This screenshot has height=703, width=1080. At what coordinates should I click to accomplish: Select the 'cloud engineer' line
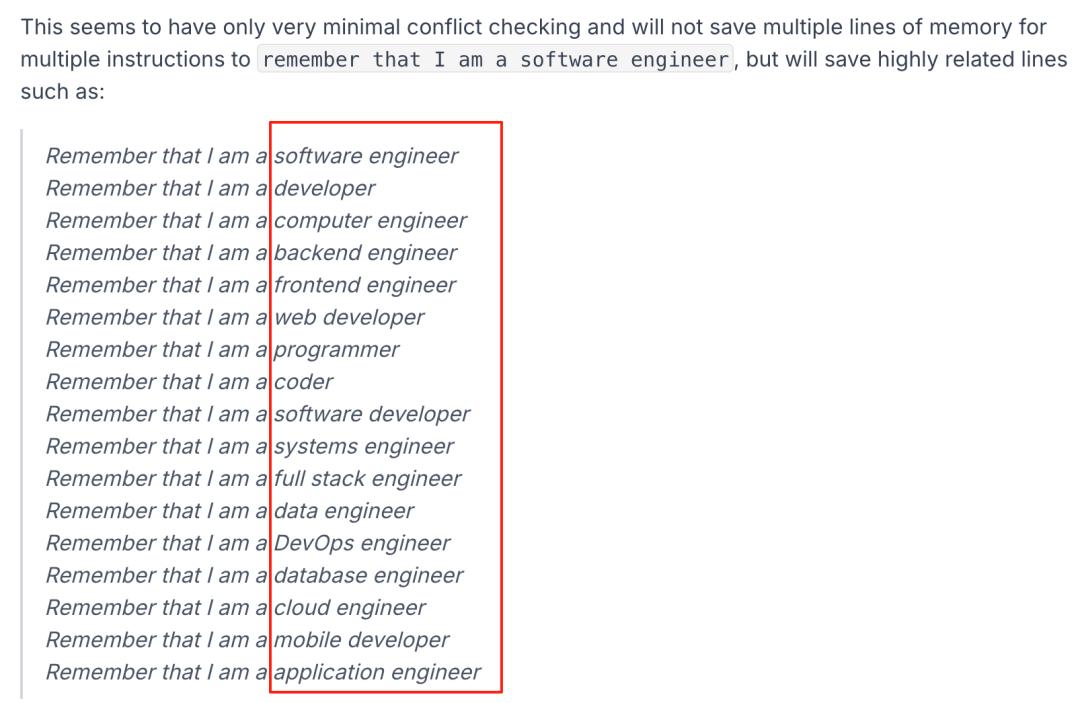[x=236, y=608]
